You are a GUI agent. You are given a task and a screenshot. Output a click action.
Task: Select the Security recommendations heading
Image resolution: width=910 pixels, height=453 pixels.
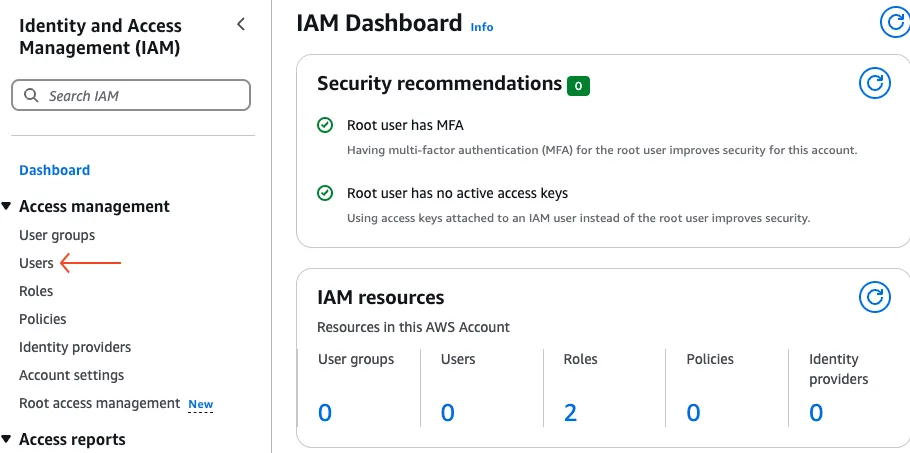439,84
